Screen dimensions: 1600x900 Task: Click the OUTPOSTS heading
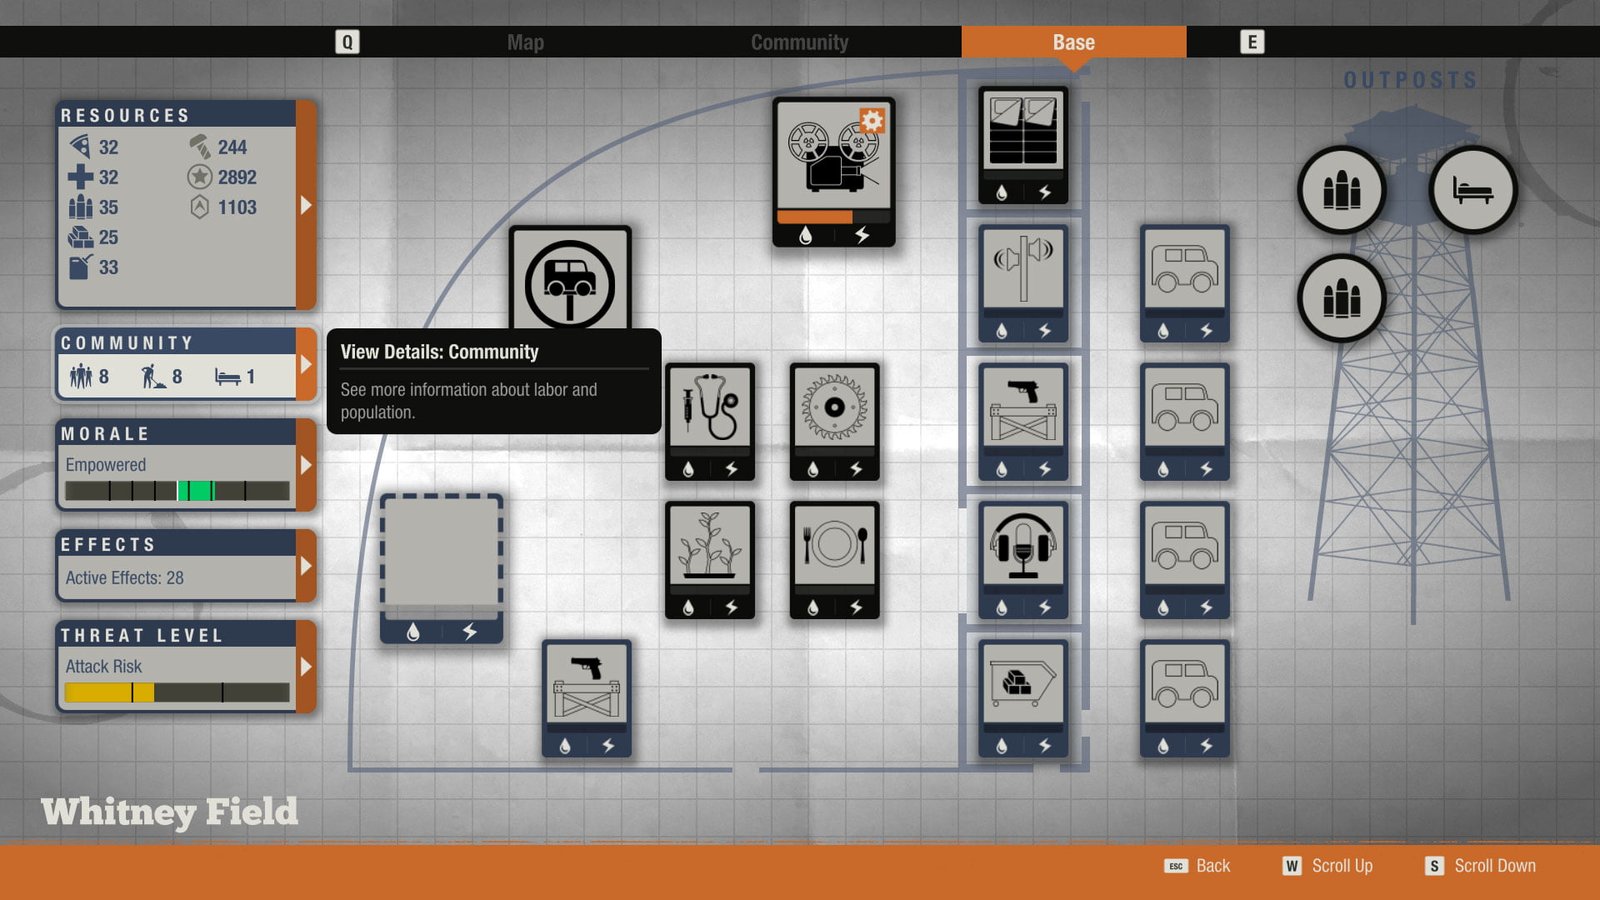pos(1411,80)
